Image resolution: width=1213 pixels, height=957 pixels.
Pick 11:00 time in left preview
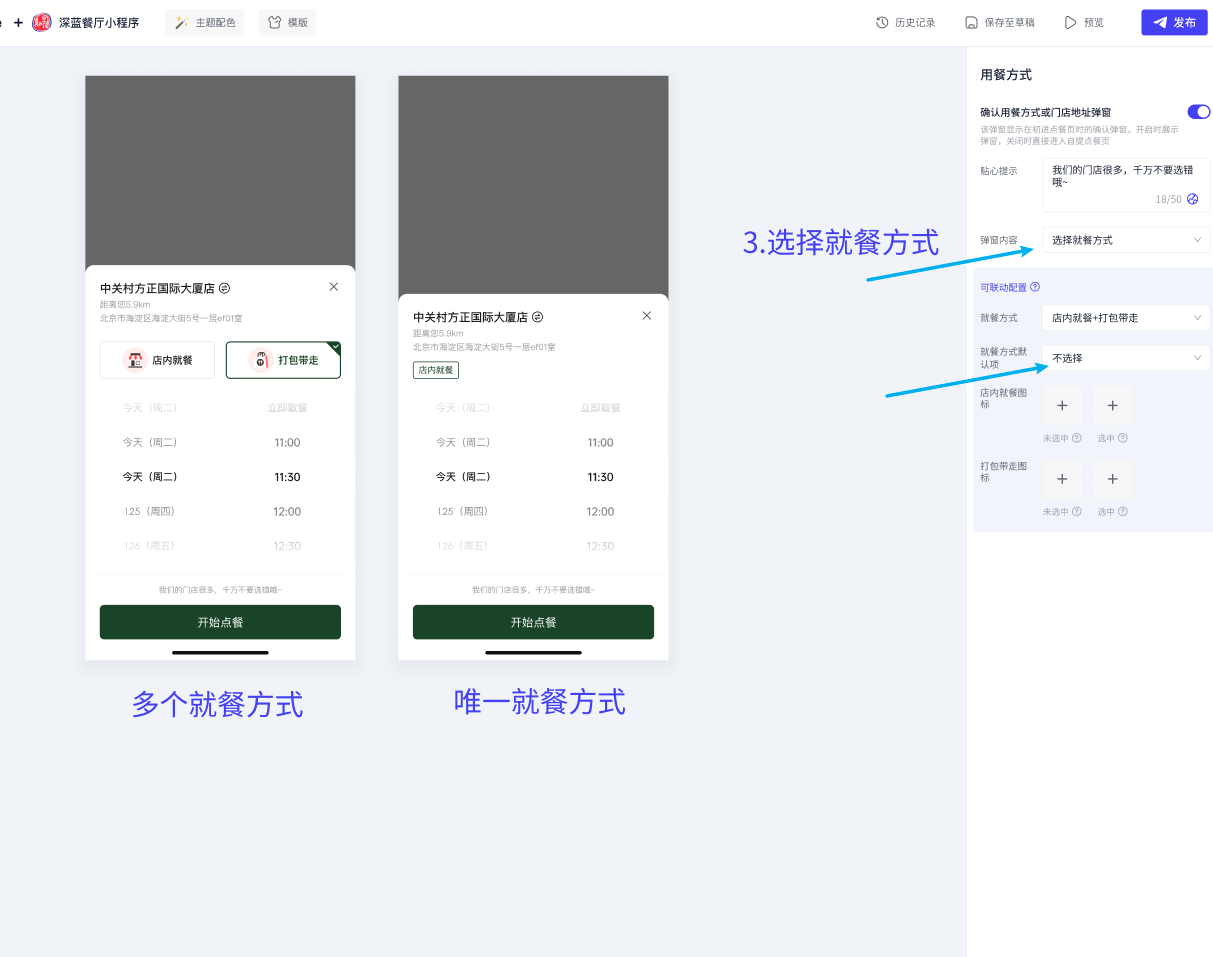(287, 443)
